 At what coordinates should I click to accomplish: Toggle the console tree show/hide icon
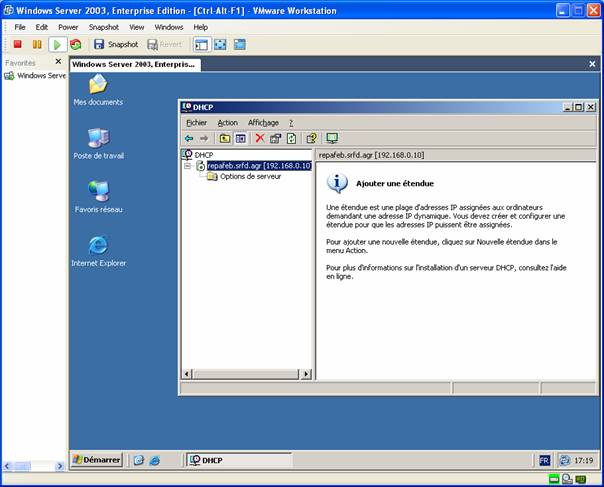[240, 138]
